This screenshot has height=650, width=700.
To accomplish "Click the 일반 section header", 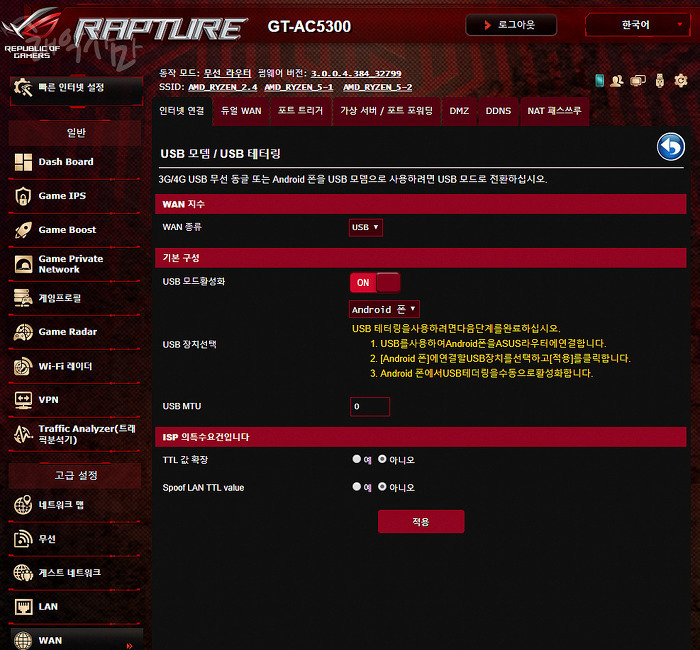I will pos(75,133).
